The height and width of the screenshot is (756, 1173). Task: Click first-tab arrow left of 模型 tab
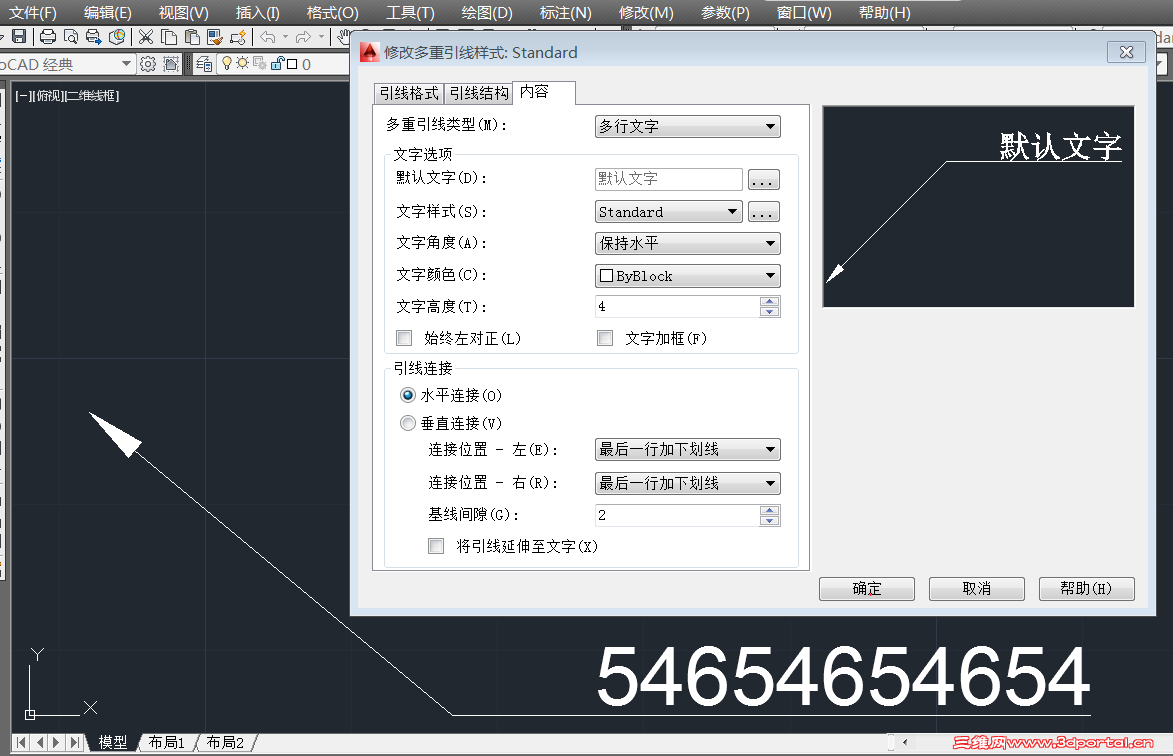(21, 743)
